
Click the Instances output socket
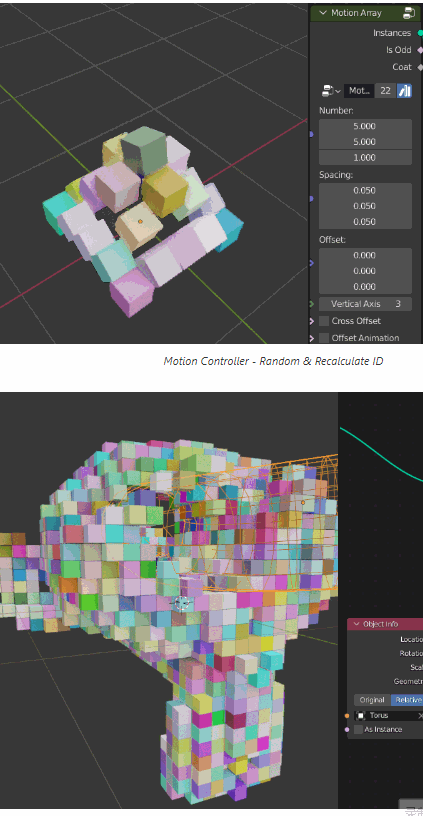click(420, 33)
